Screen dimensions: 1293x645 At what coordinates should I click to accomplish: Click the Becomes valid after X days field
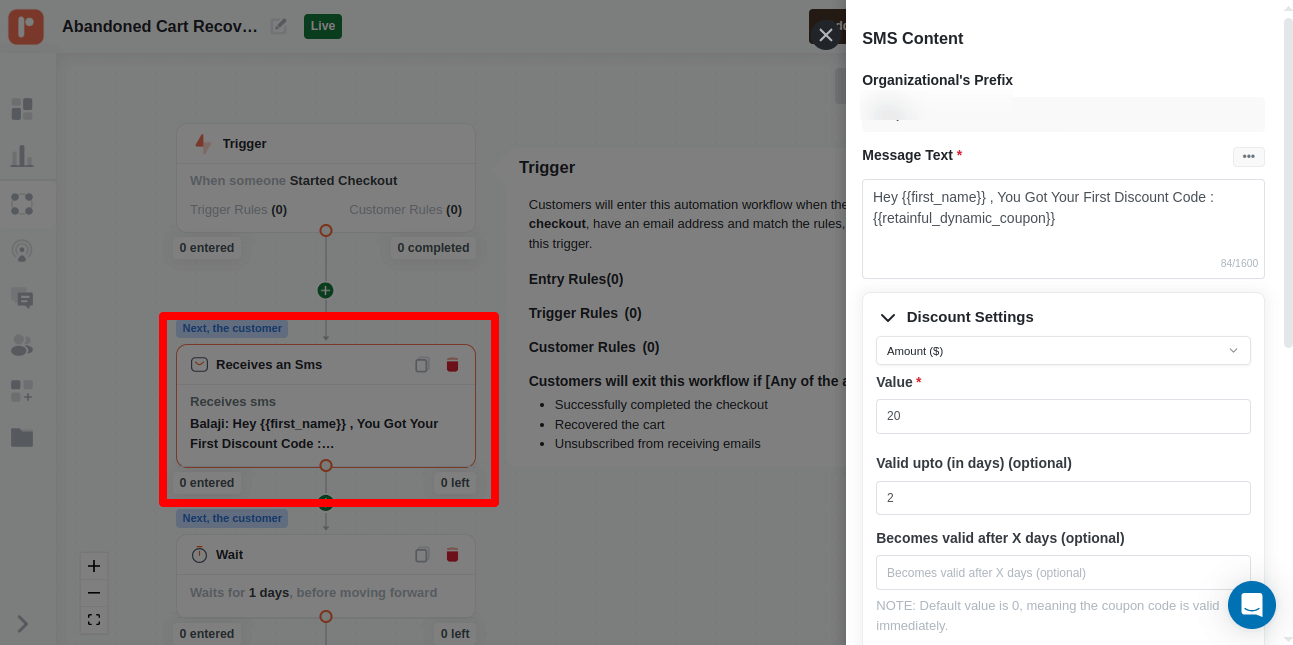click(1062, 573)
